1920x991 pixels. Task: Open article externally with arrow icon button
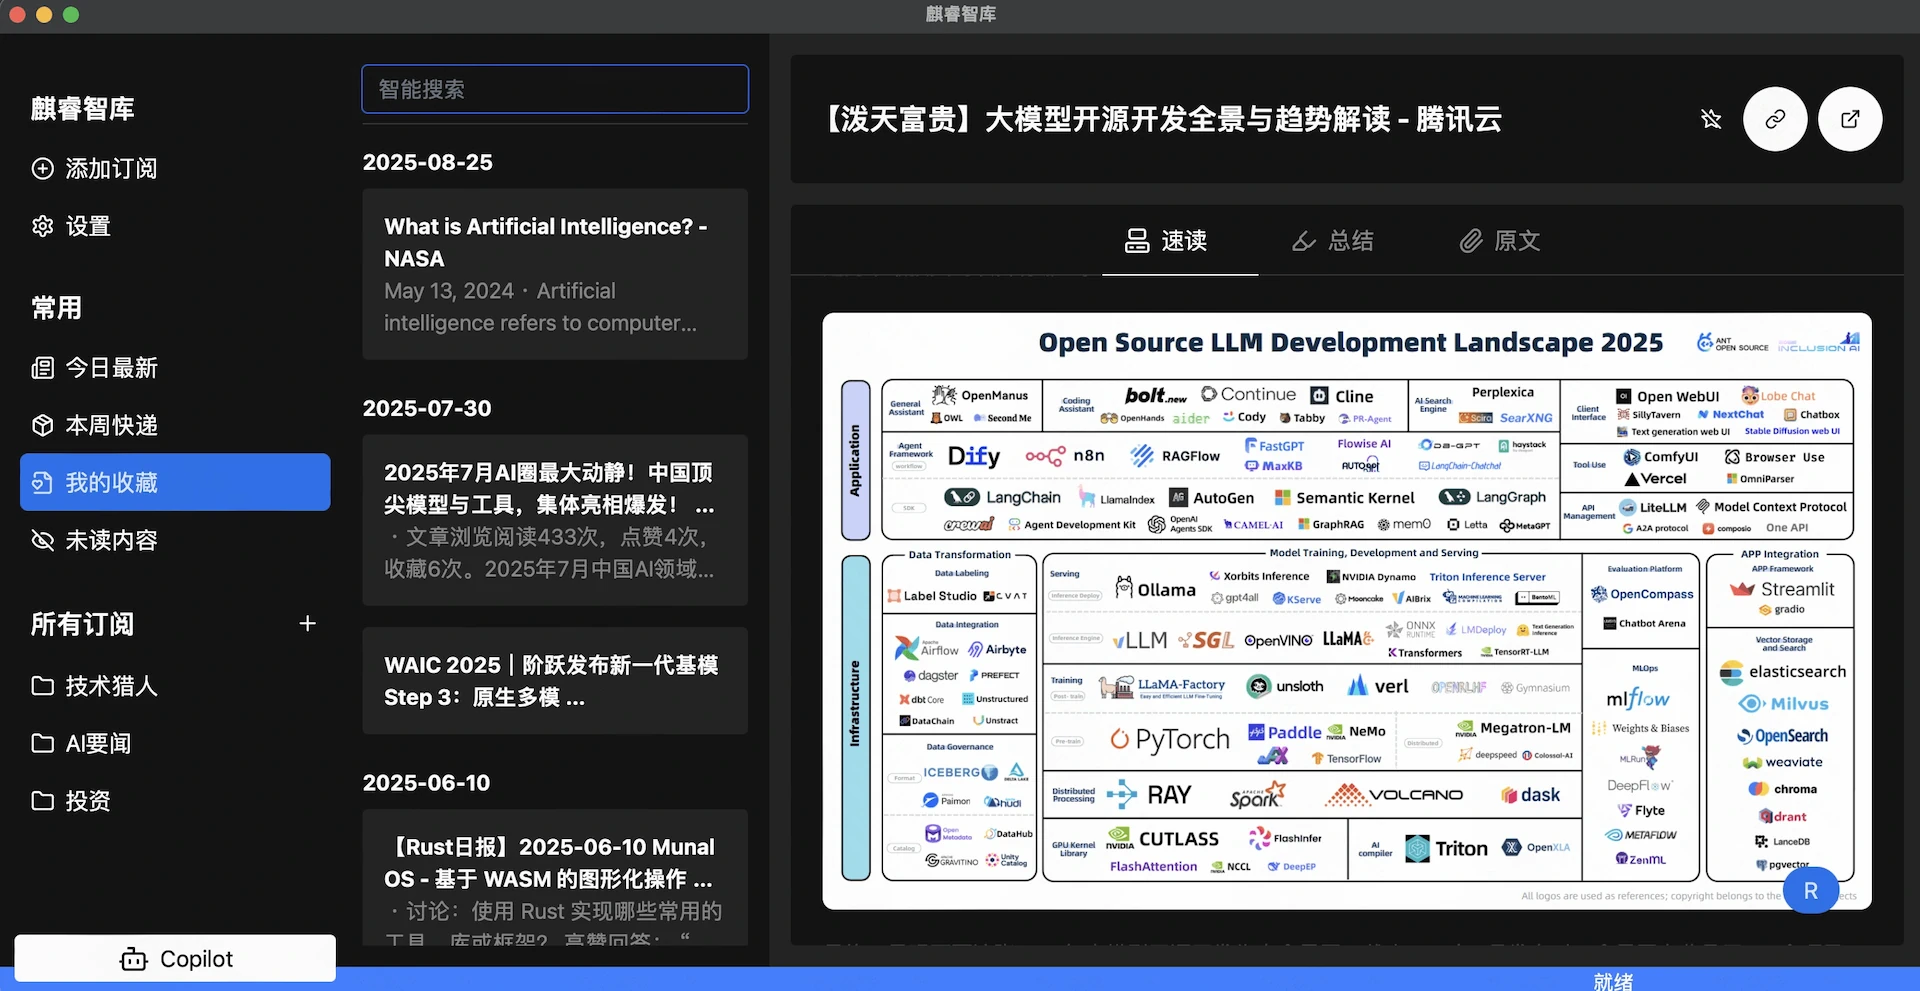click(x=1850, y=119)
